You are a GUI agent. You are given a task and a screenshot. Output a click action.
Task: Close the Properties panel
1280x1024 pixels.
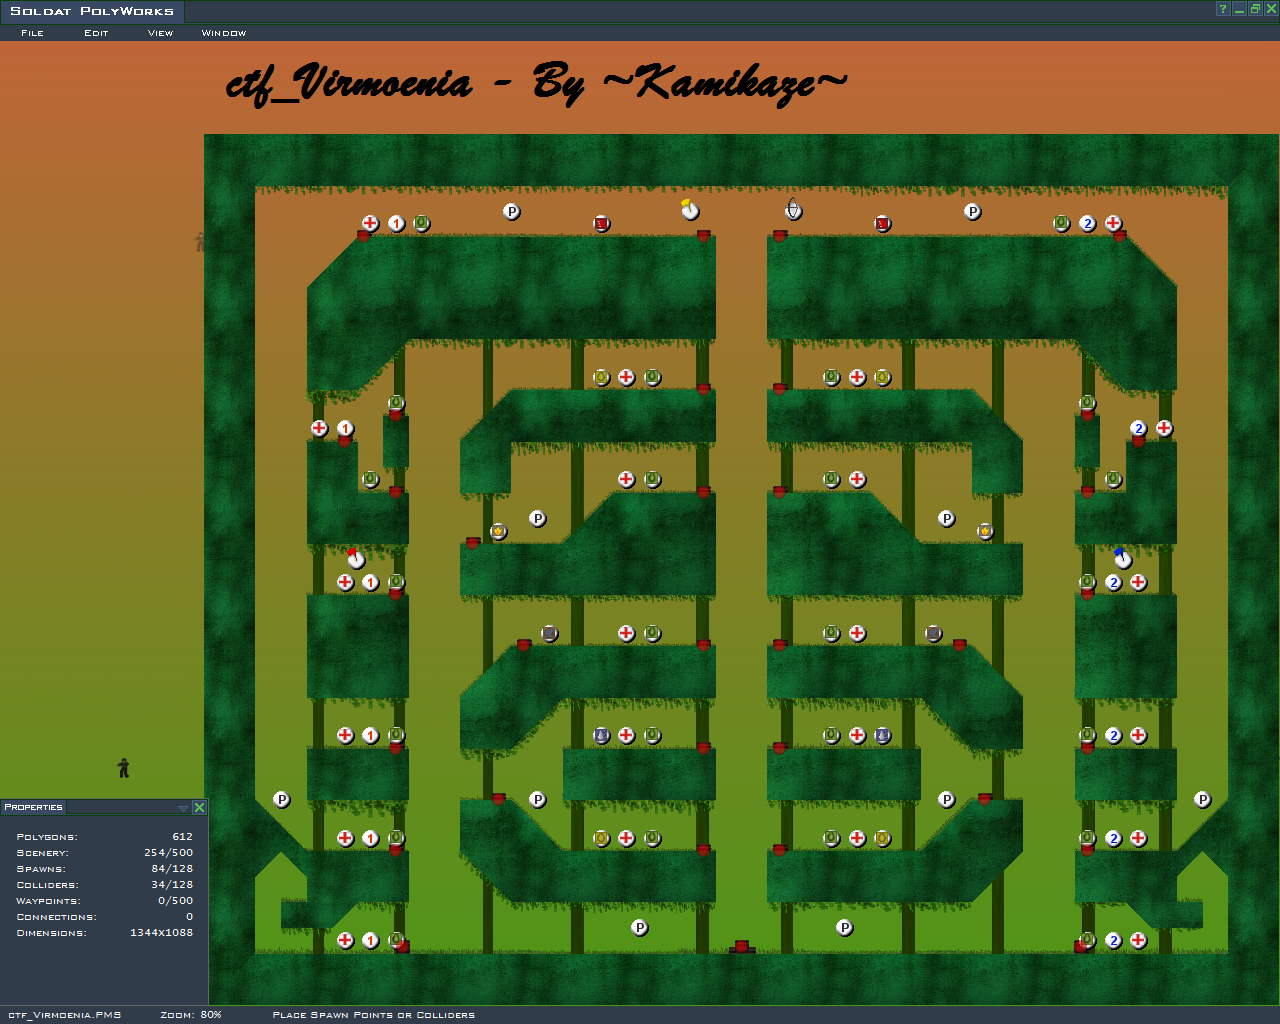(x=199, y=808)
